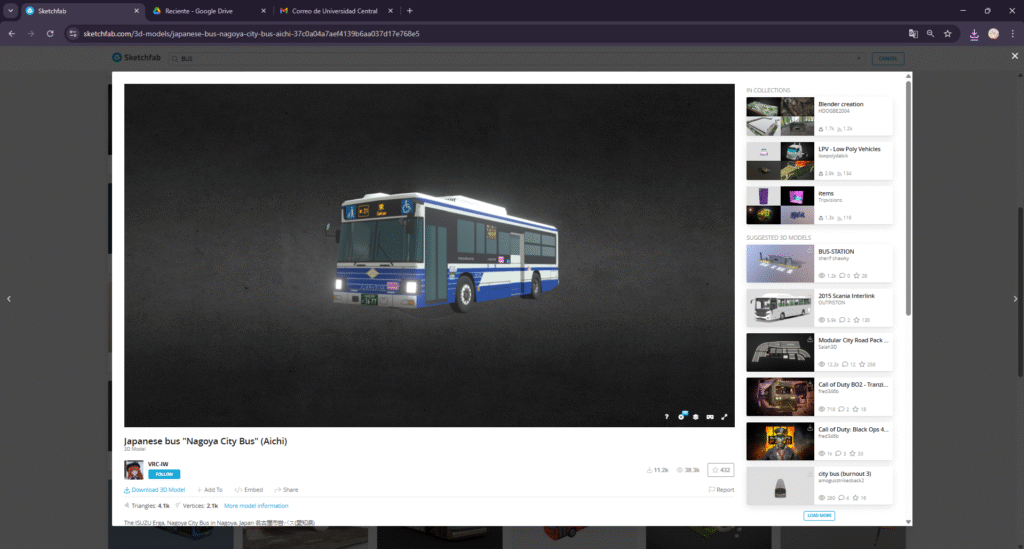Expand the 3D viewer to fullscreen
Image resolution: width=1024 pixels, height=549 pixels.
pyautogui.click(x=724, y=416)
